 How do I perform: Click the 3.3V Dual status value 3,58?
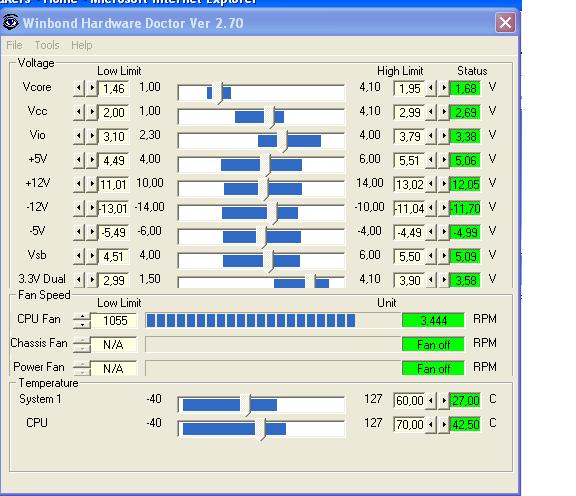click(x=465, y=280)
